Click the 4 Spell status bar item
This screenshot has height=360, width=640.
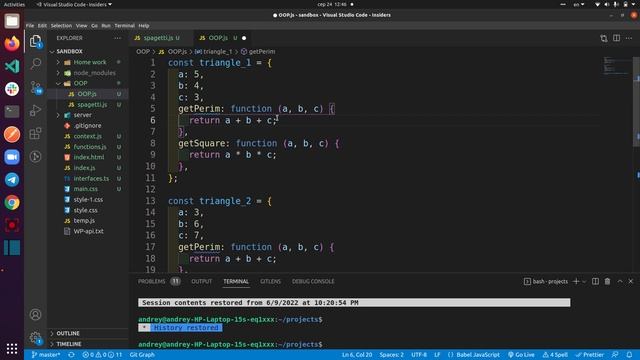point(555,355)
